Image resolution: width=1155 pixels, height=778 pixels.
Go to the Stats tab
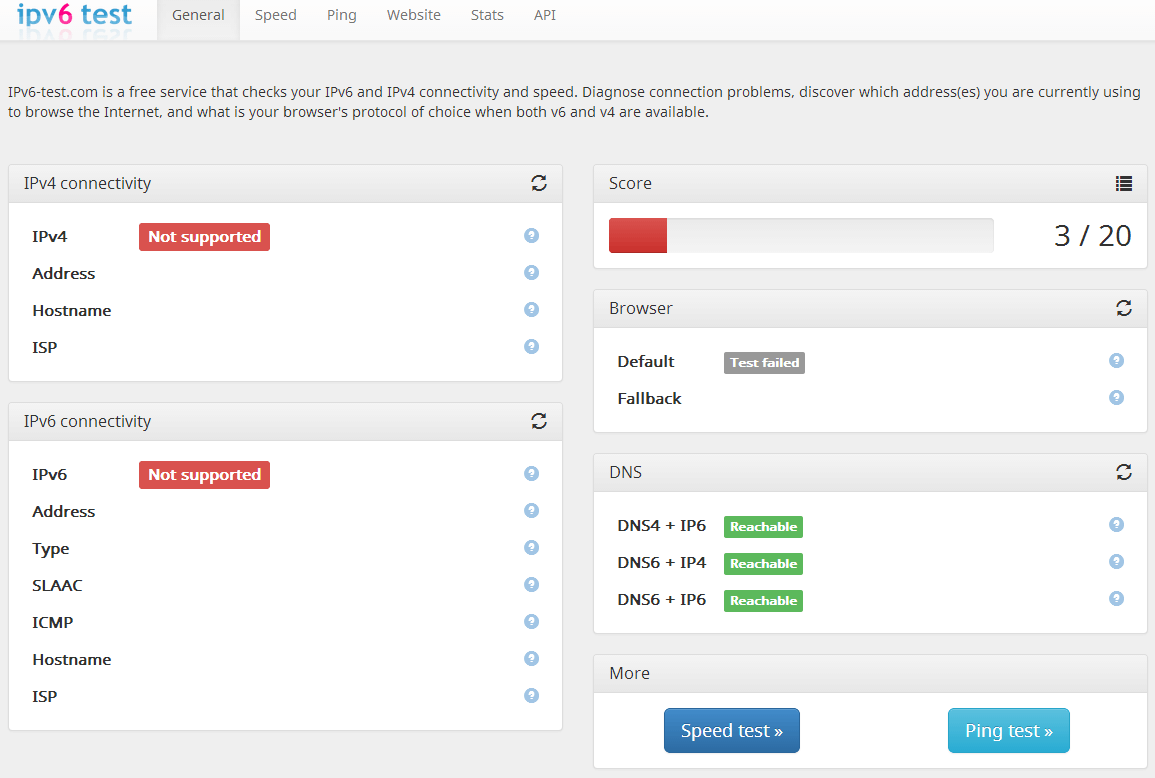point(487,15)
